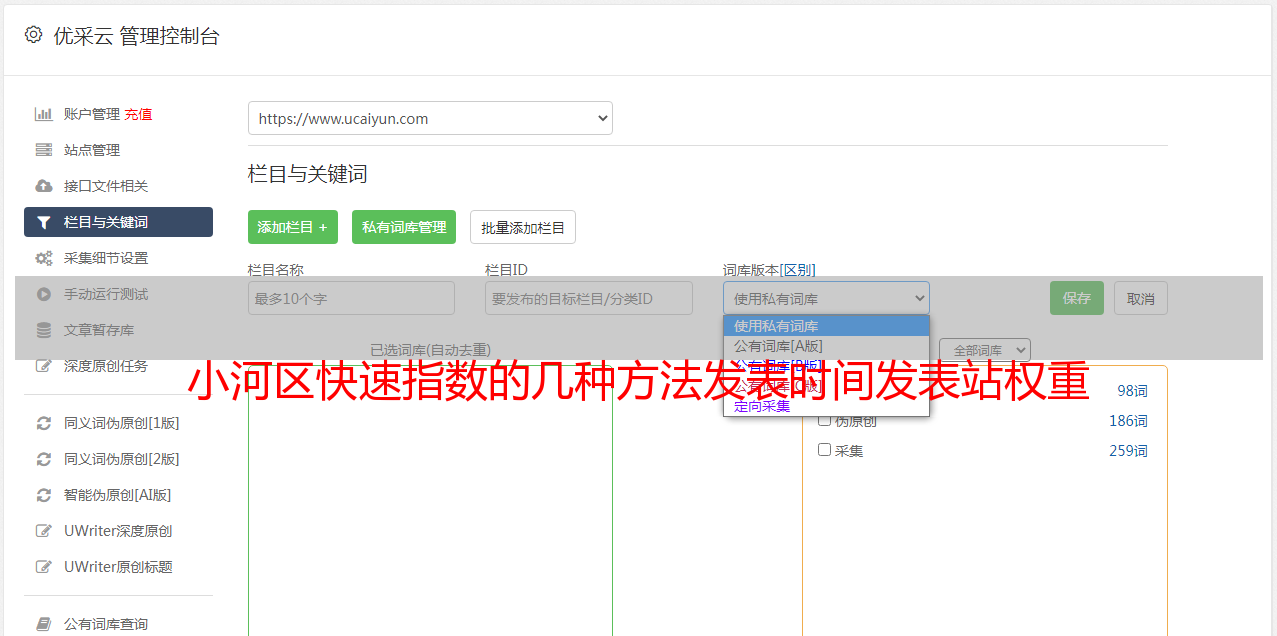The height and width of the screenshot is (636, 1277).
Task: Click the 添加栏目 + button
Action: (293, 227)
